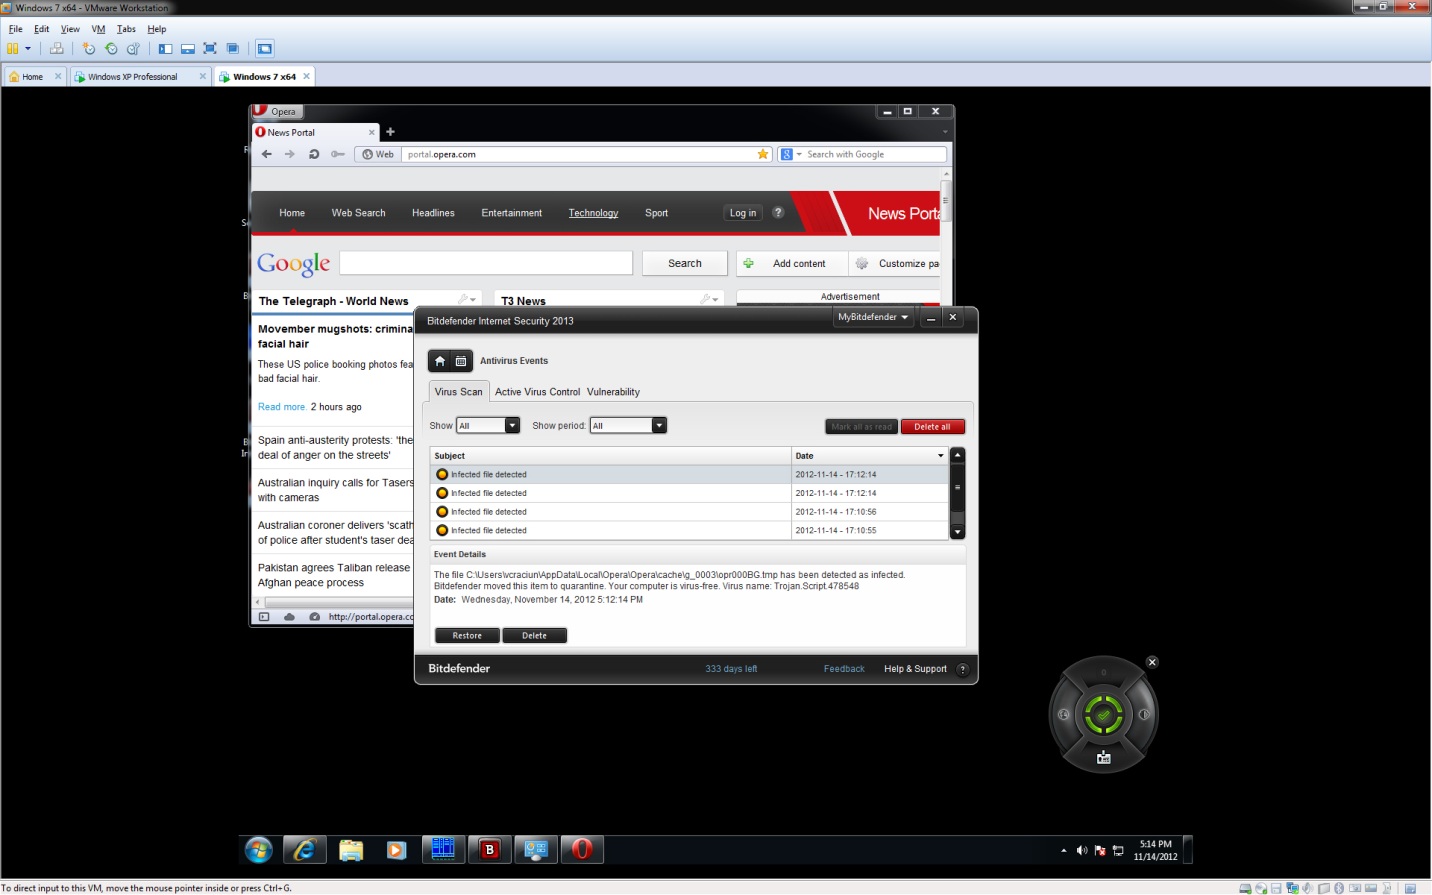Click the Opera forward navigation arrow

[290, 154]
